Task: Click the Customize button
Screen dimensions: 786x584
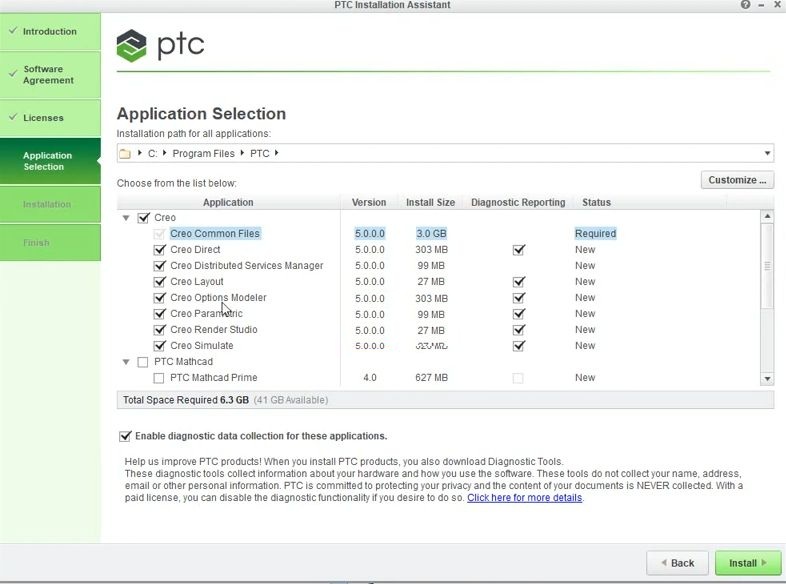Action: point(737,180)
